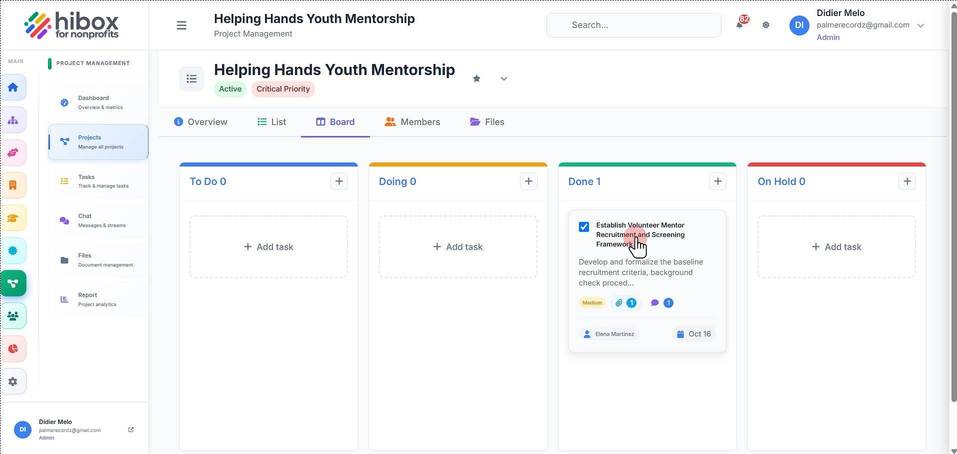Toggle the hamburger menu icon
957x454 pixels.
[x=181, y=25]
